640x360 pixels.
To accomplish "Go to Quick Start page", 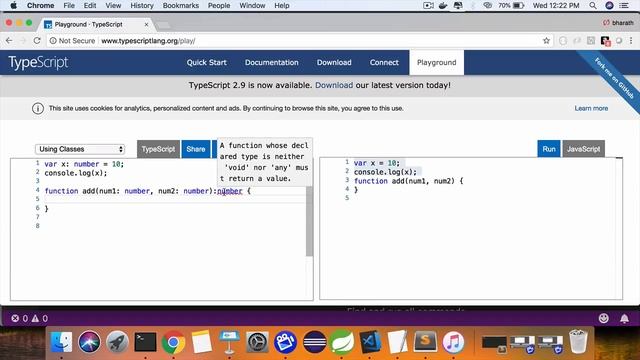I will 207,62.
